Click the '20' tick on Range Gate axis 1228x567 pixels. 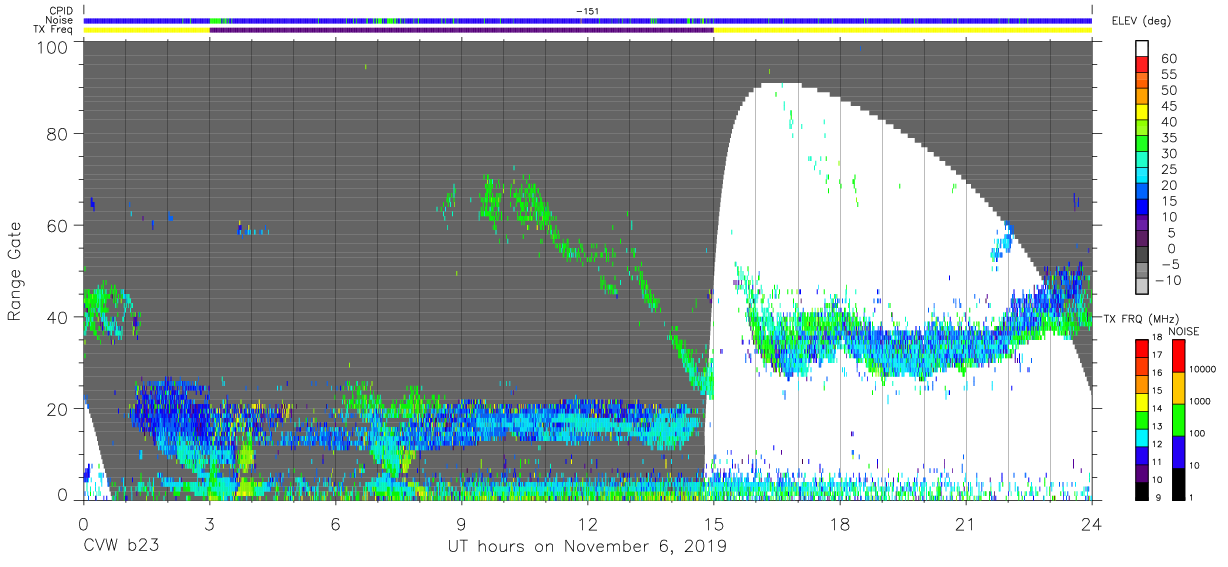coord(59,408)
